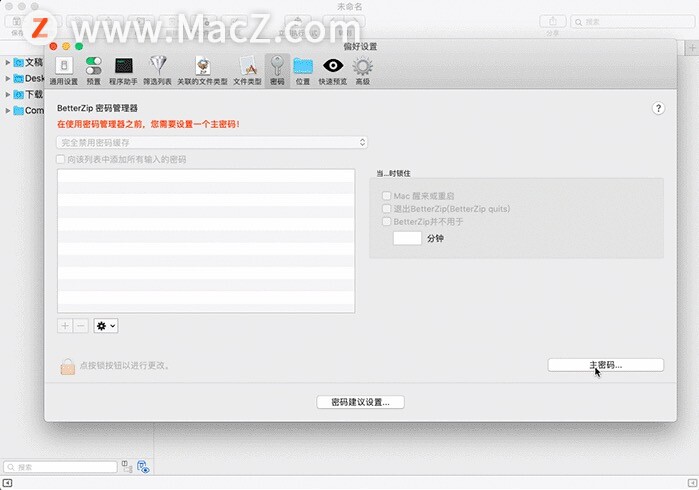Expand the Com folder in sidebar

point(8,111)
